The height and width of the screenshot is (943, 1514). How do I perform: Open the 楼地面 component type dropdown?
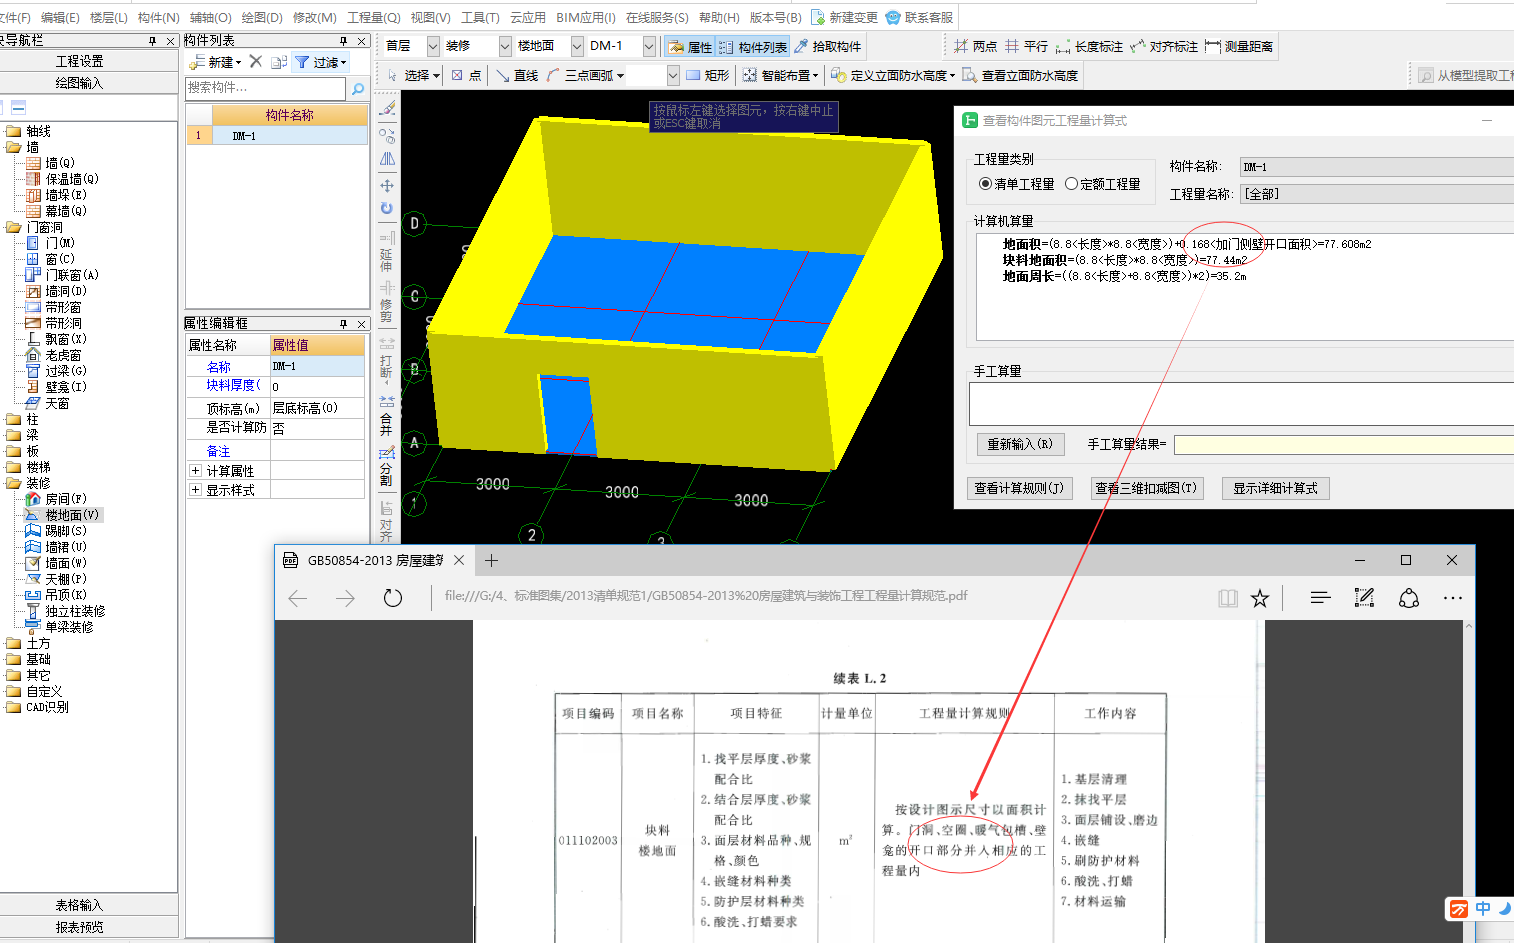(577, 46)
